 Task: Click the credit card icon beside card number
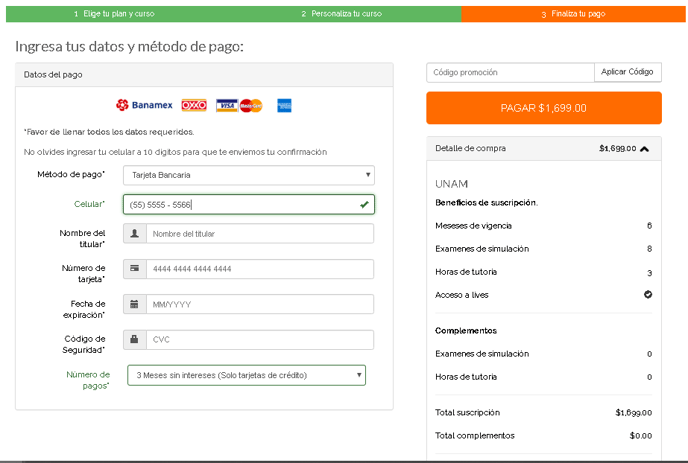coord(135,269)
